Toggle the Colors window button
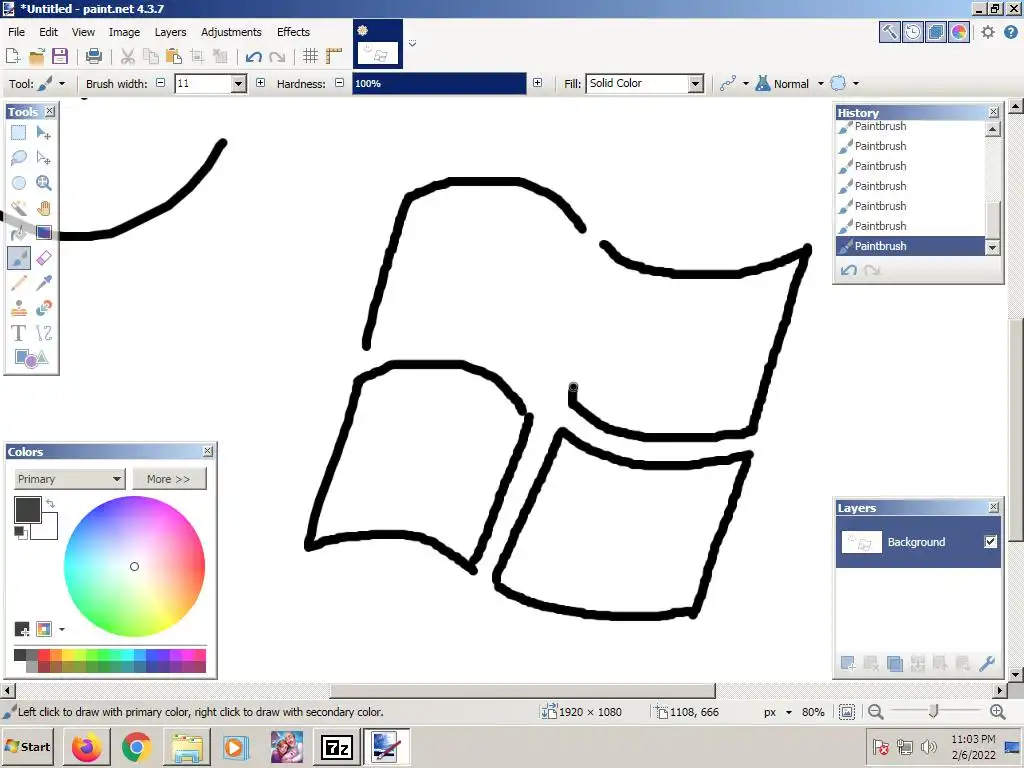The image size is (1024, 768). [959, 31]
